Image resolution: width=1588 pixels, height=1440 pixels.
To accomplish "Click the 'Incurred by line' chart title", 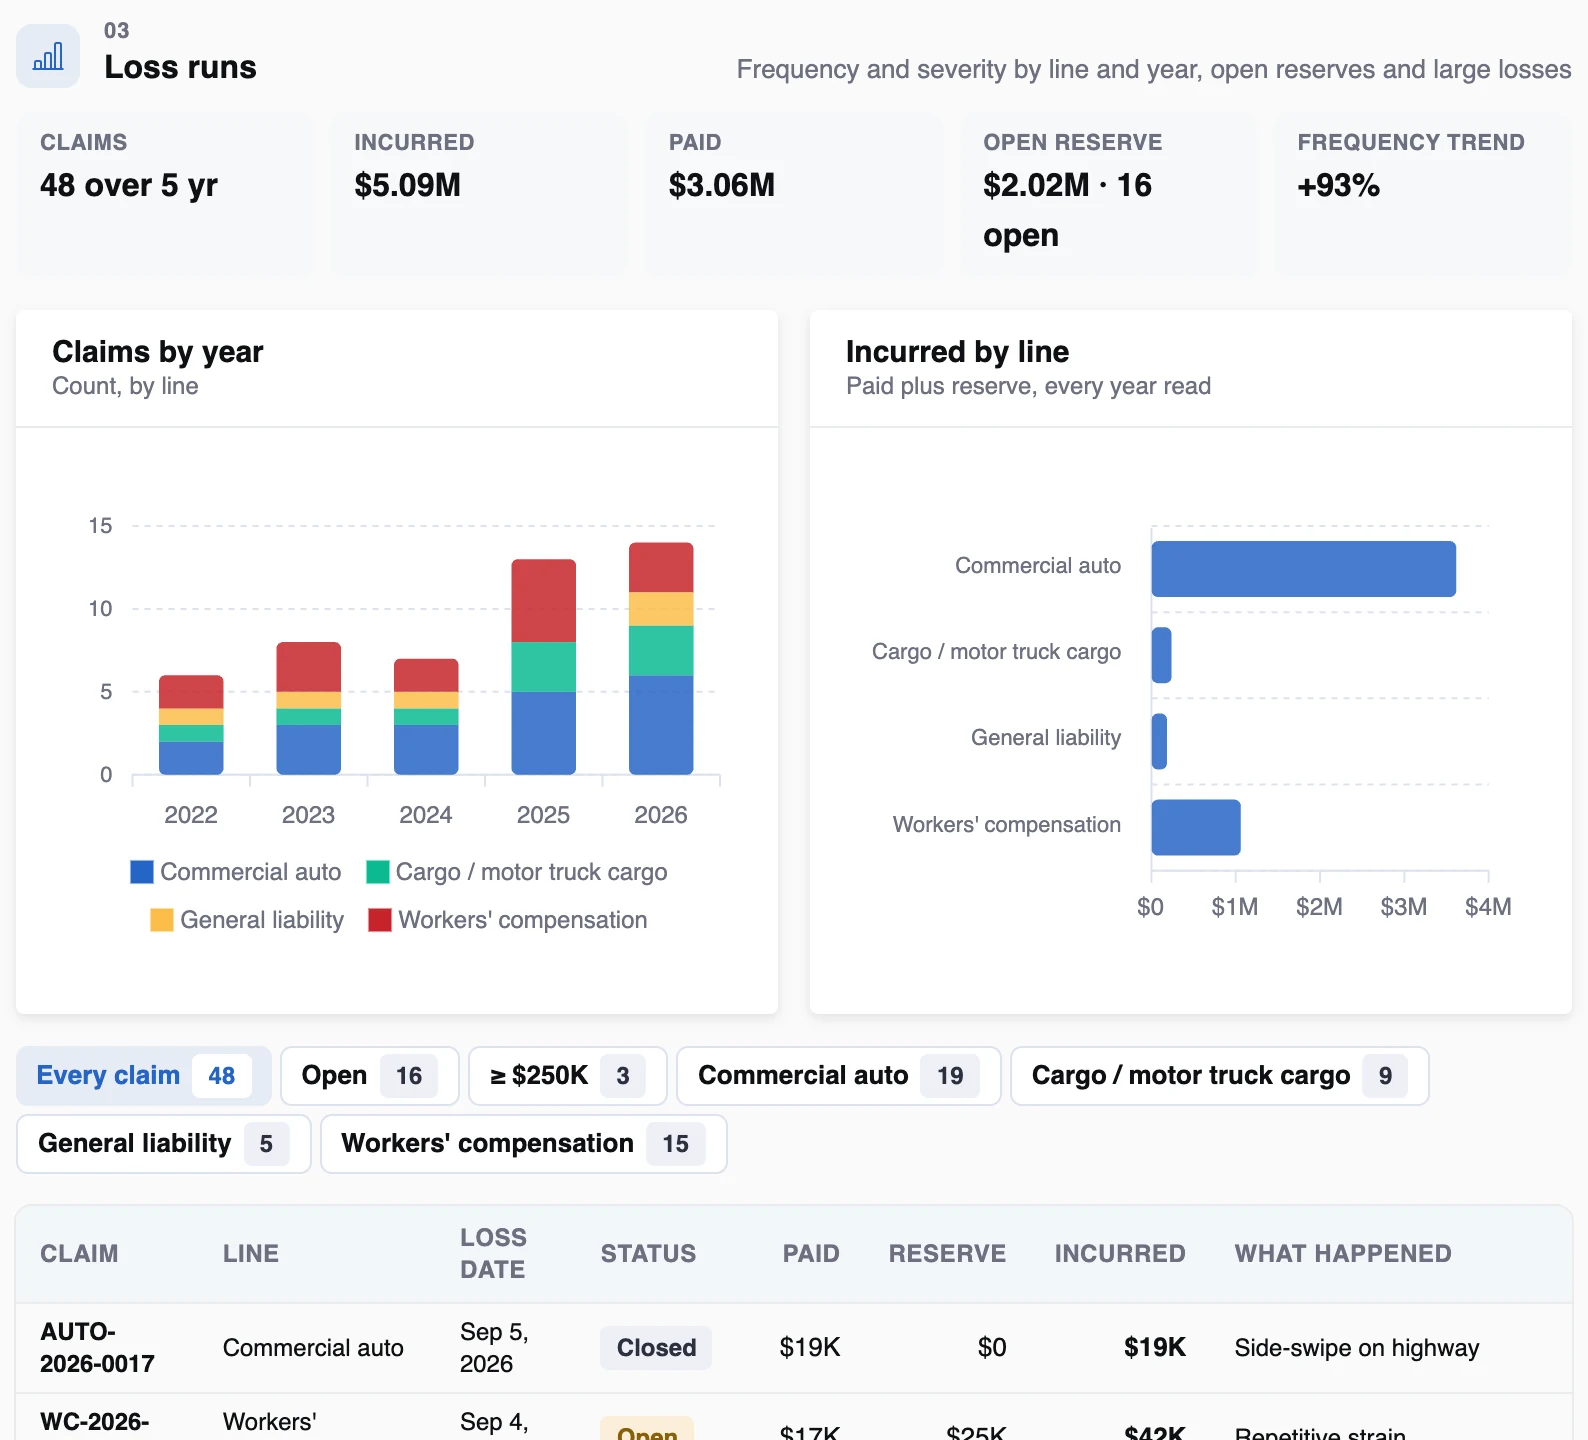I will click(x=957, y=352).
